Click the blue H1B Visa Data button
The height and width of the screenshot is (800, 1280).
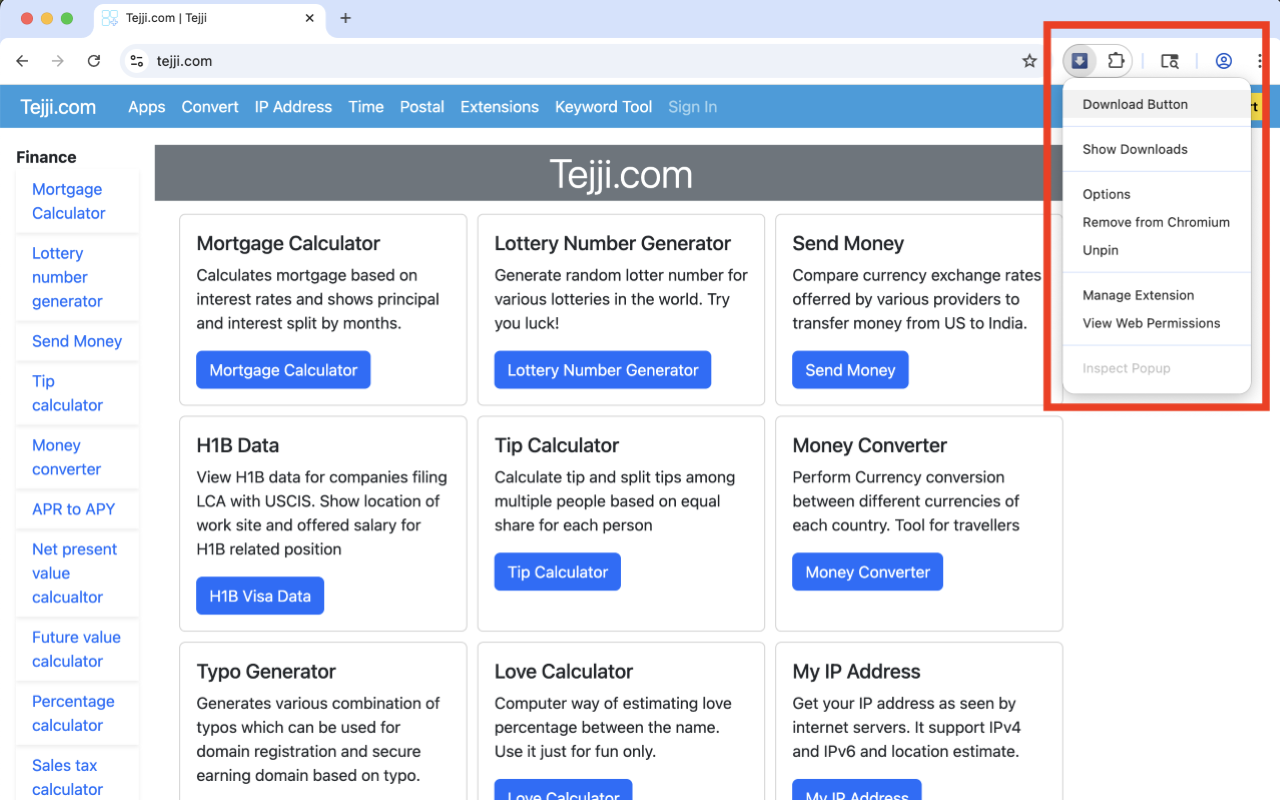tap(260, 596)
